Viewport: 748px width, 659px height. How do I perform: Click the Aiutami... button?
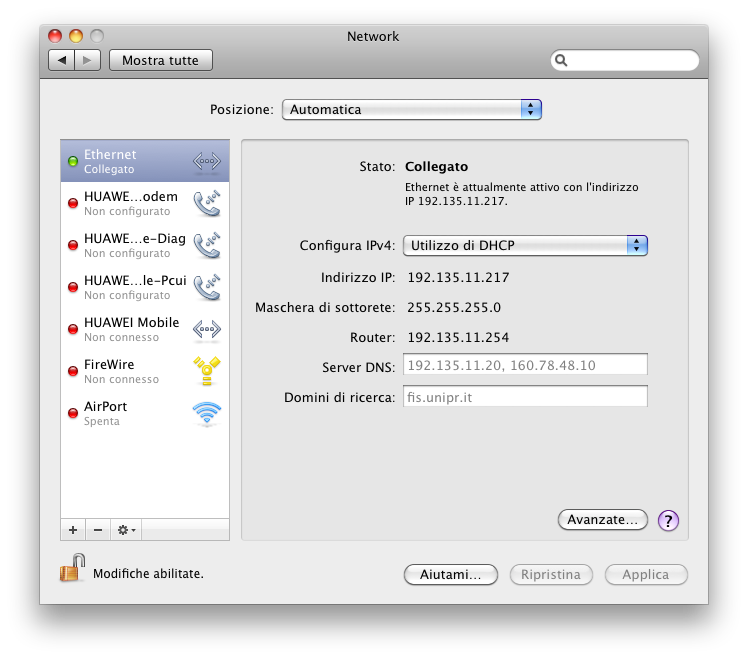[451, 575]
